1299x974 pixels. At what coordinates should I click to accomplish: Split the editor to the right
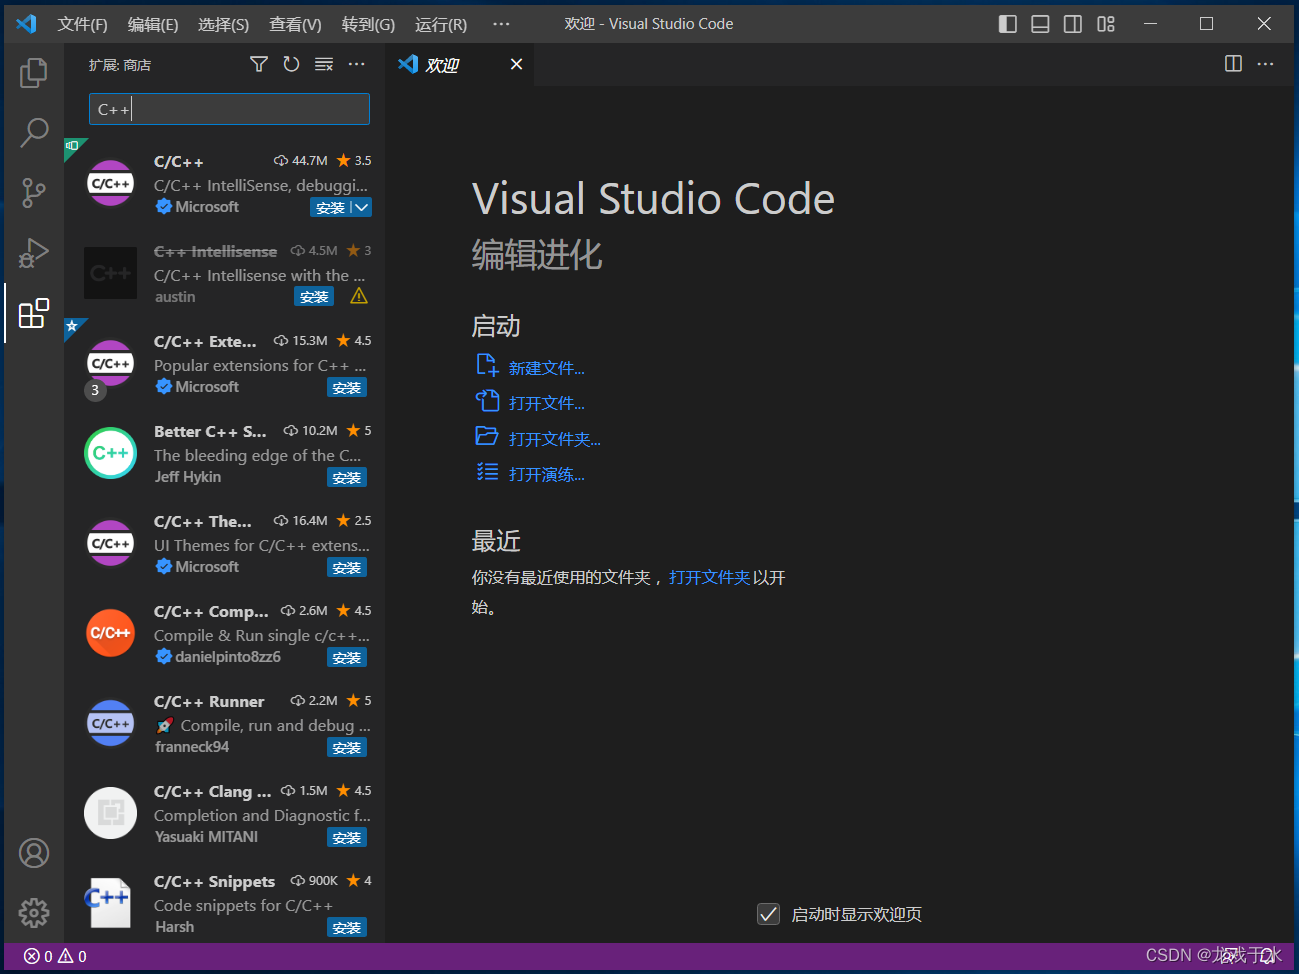(1233, 64)
